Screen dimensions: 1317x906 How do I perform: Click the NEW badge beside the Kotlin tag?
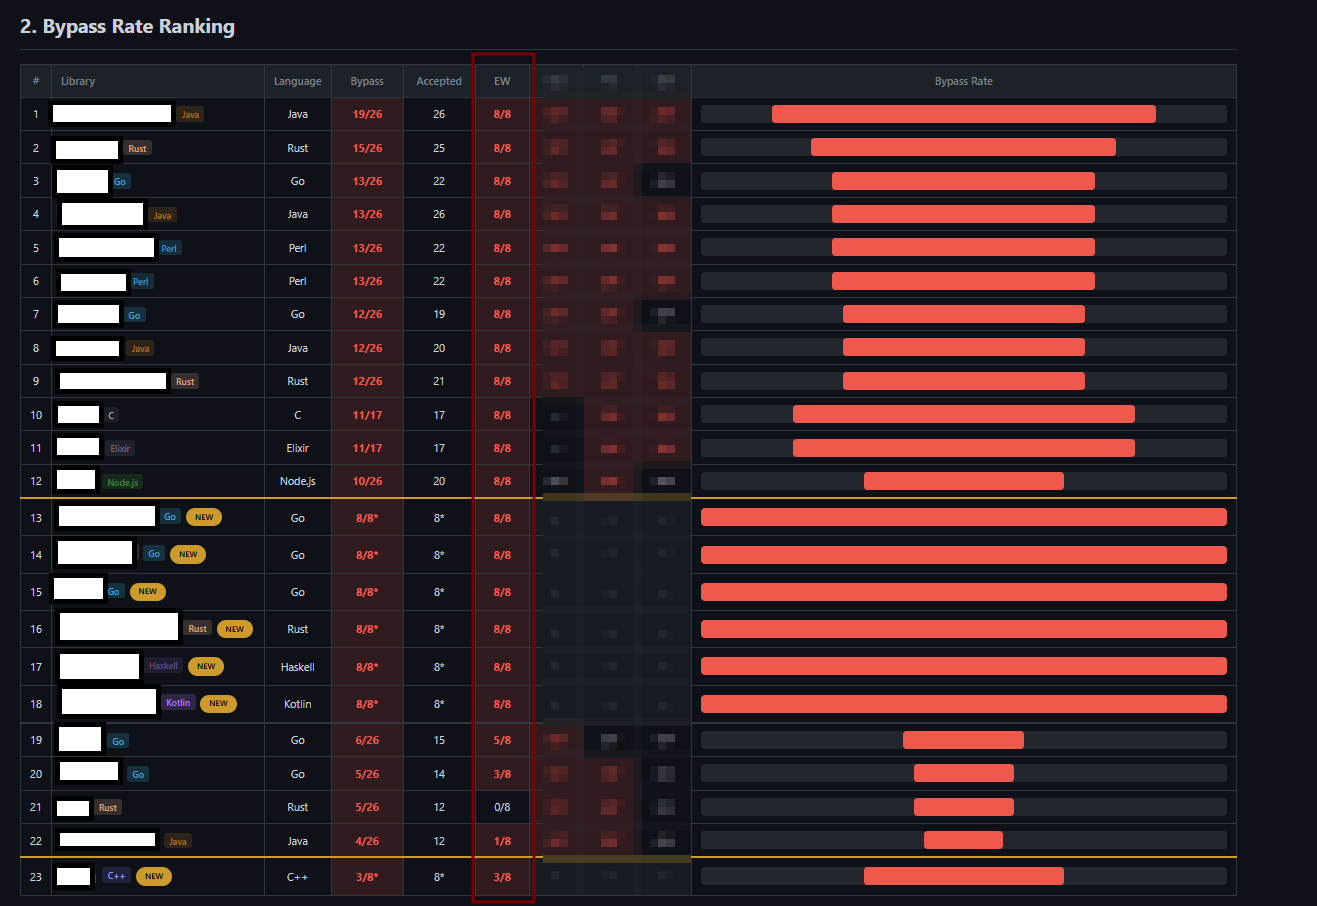pyautogui.click(x=218, y=703)
